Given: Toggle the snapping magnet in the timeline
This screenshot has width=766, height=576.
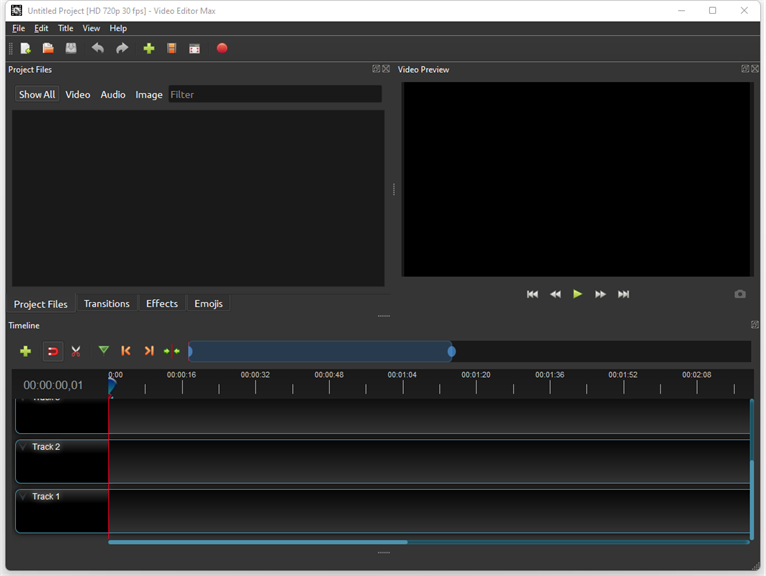Looking at the screenshot, I should [x=53, y=351].
